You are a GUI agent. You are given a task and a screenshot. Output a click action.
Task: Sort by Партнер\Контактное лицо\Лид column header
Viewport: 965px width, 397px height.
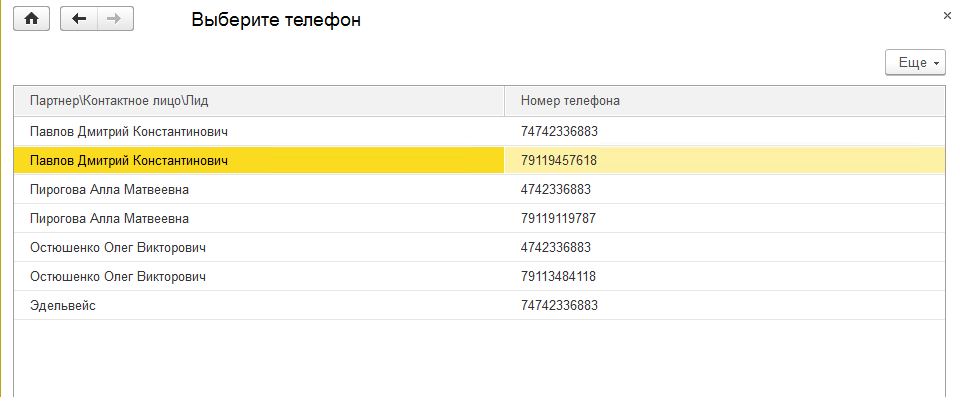click(x=259, y=101)
